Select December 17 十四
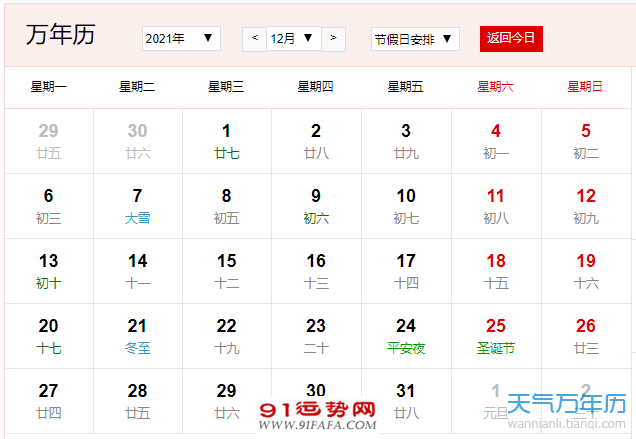The width and height of the screenshot is (636, 439). click(x=406, y=271)
